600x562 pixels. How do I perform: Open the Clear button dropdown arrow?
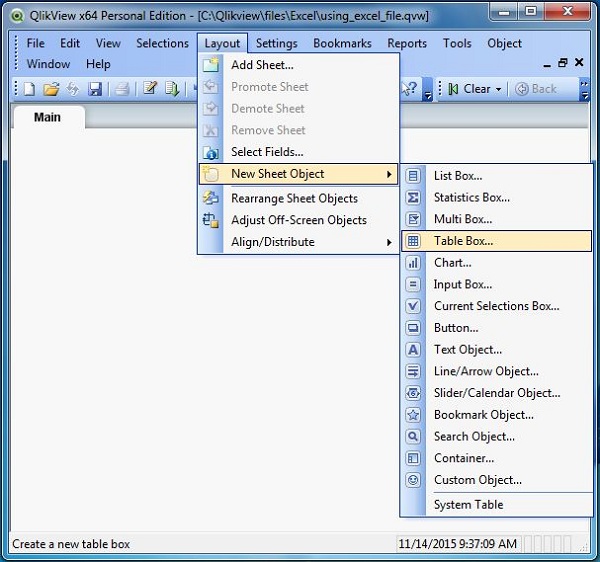(500, 89)
